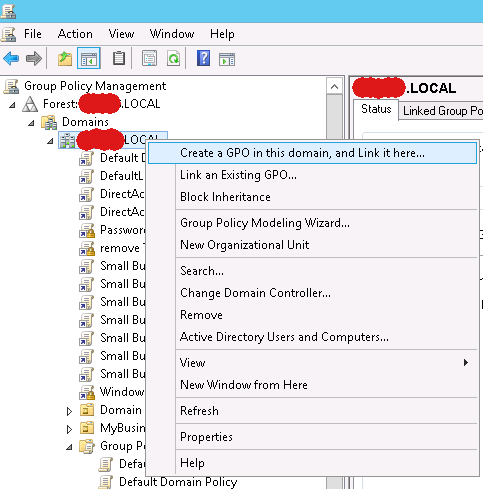
Task: Expand the MyBusiness folder node
Action: (69, 429)
